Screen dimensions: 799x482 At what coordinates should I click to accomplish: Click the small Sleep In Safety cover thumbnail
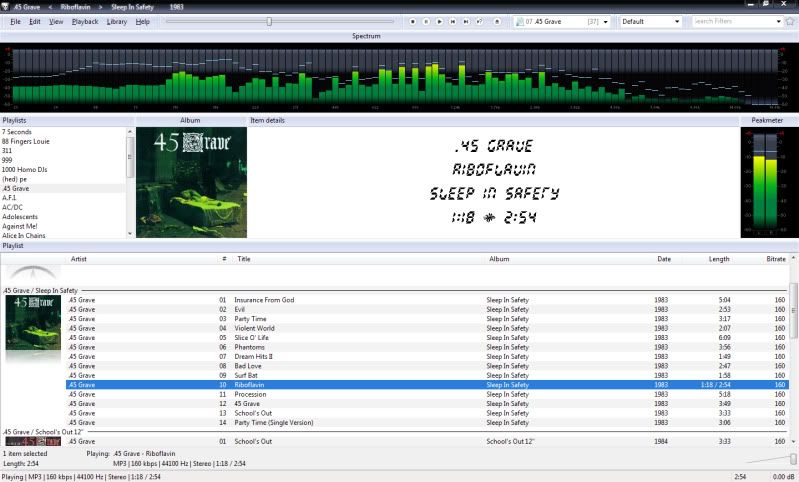coord(33,323)
